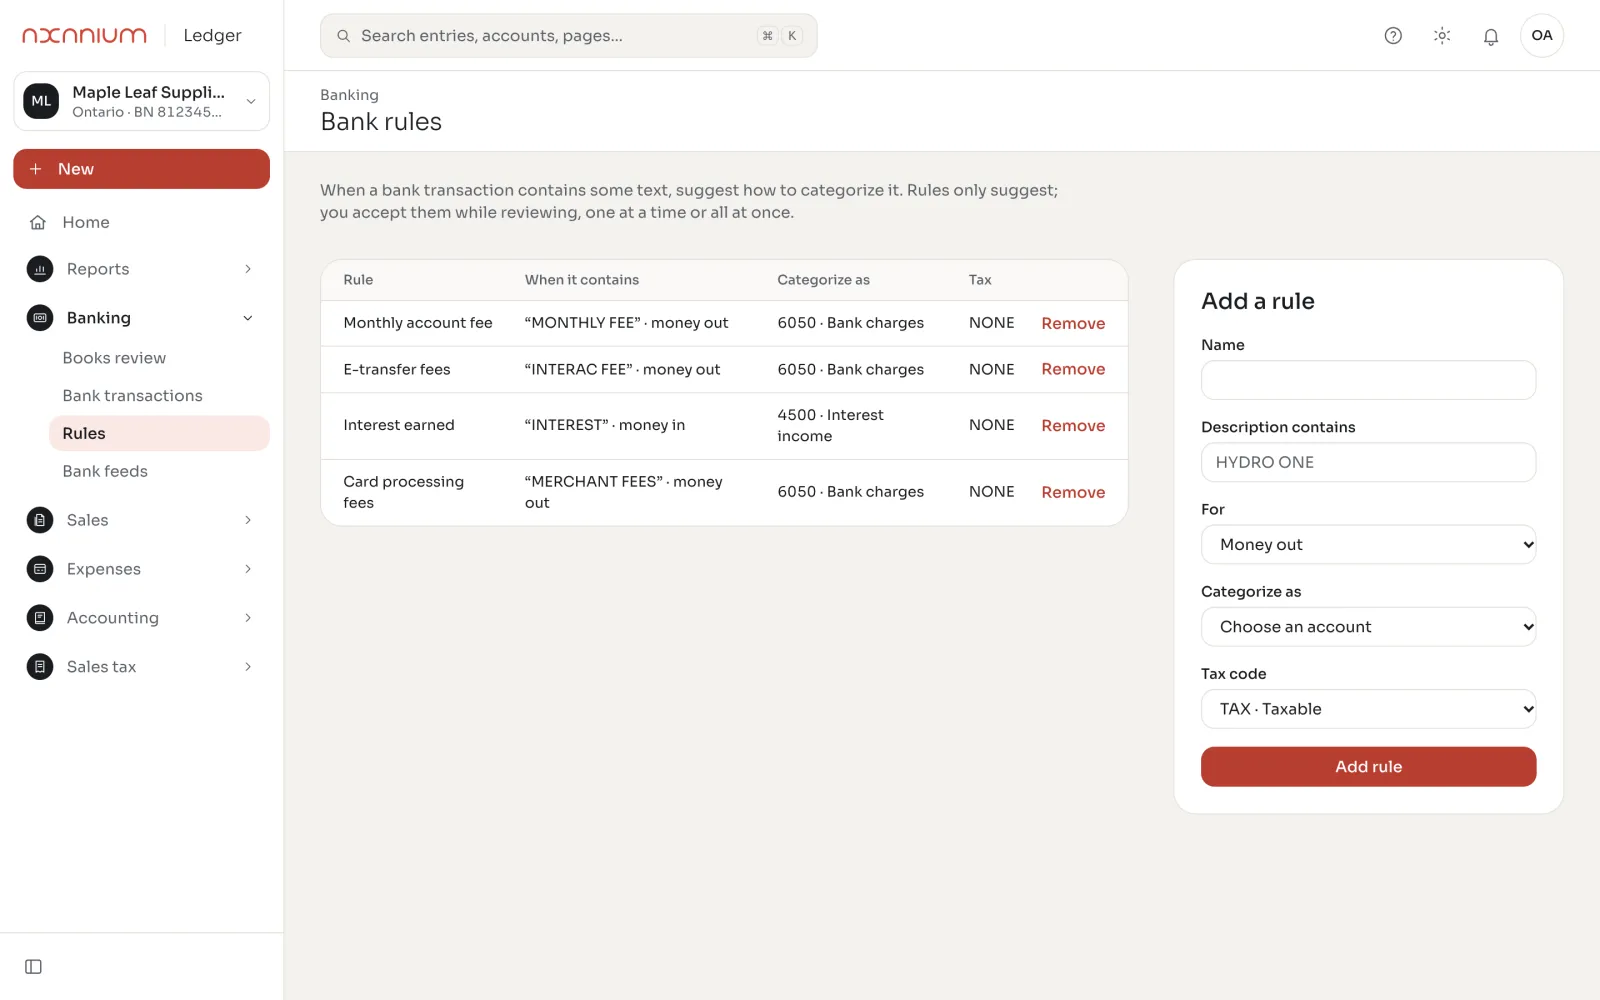Expand the Sales tax section chevron
This screenshot has height=1000, width=1600.
pyautogui.click(x=248, y=667)
